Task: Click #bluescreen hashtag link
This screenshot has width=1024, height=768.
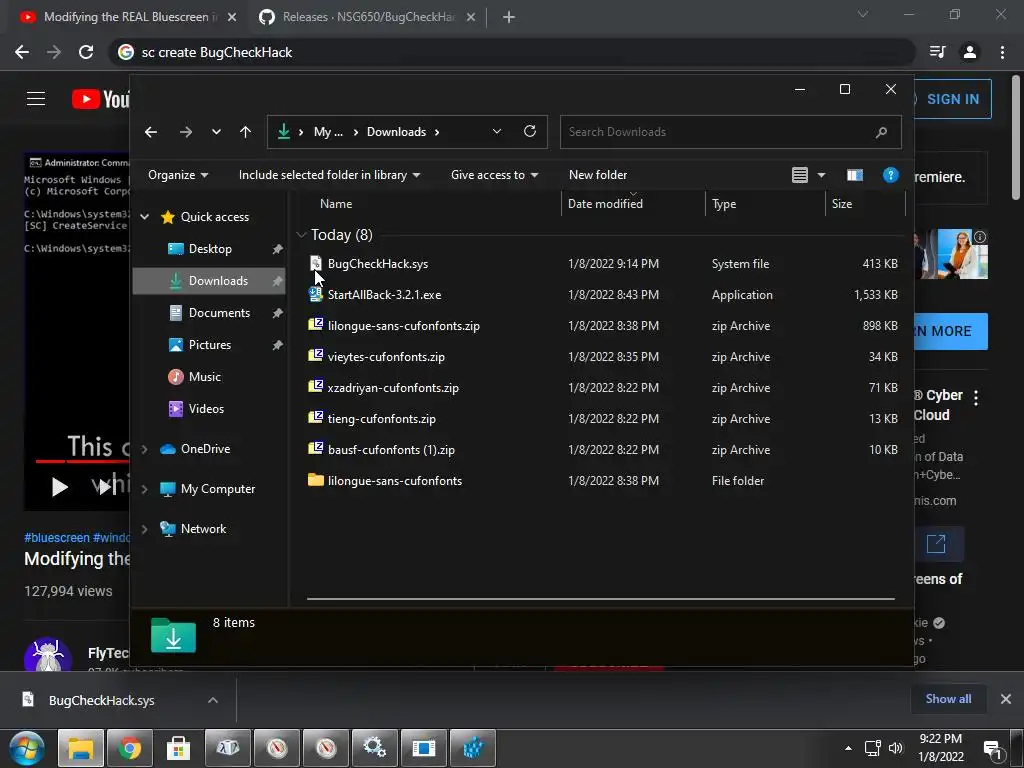Action: [x=57, y=537]
